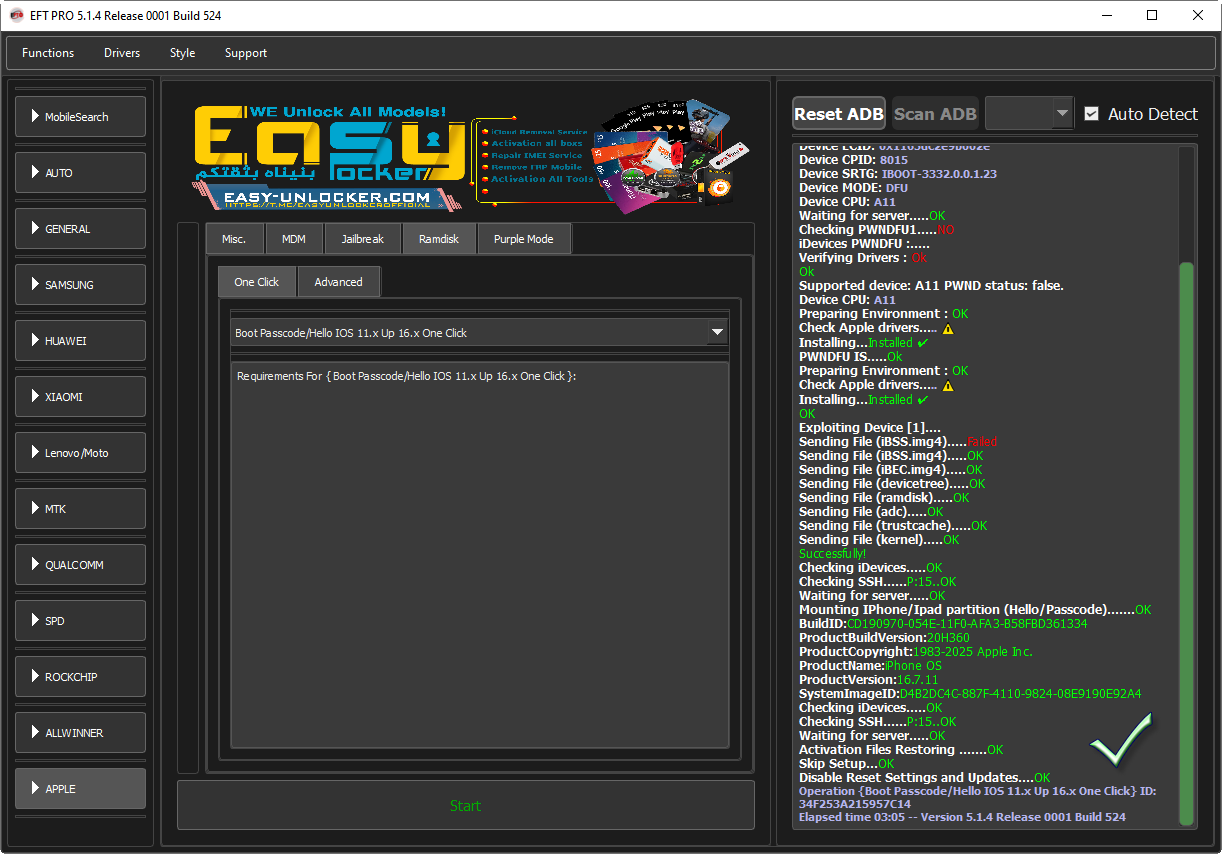
Task: Maximize the EFT PRO window
Action: pyautogui.click(x=1152, y=15)
